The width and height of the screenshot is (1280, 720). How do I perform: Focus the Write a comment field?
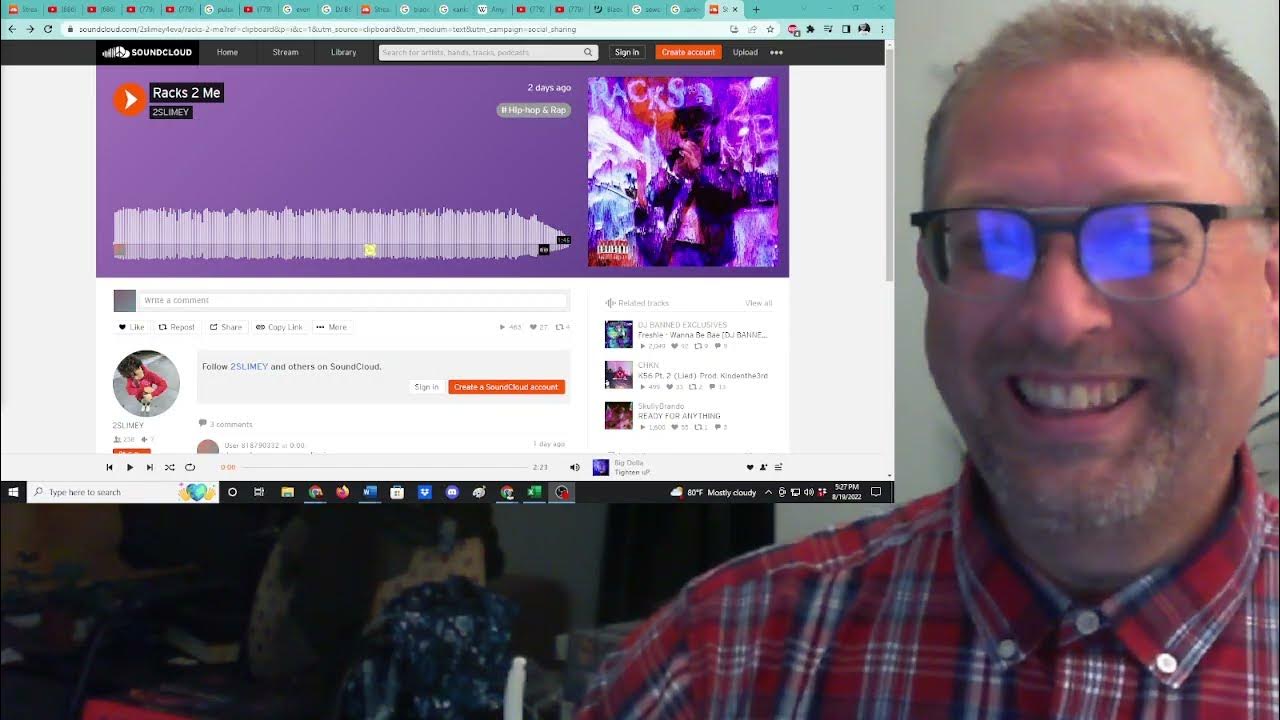pos(354,300)
